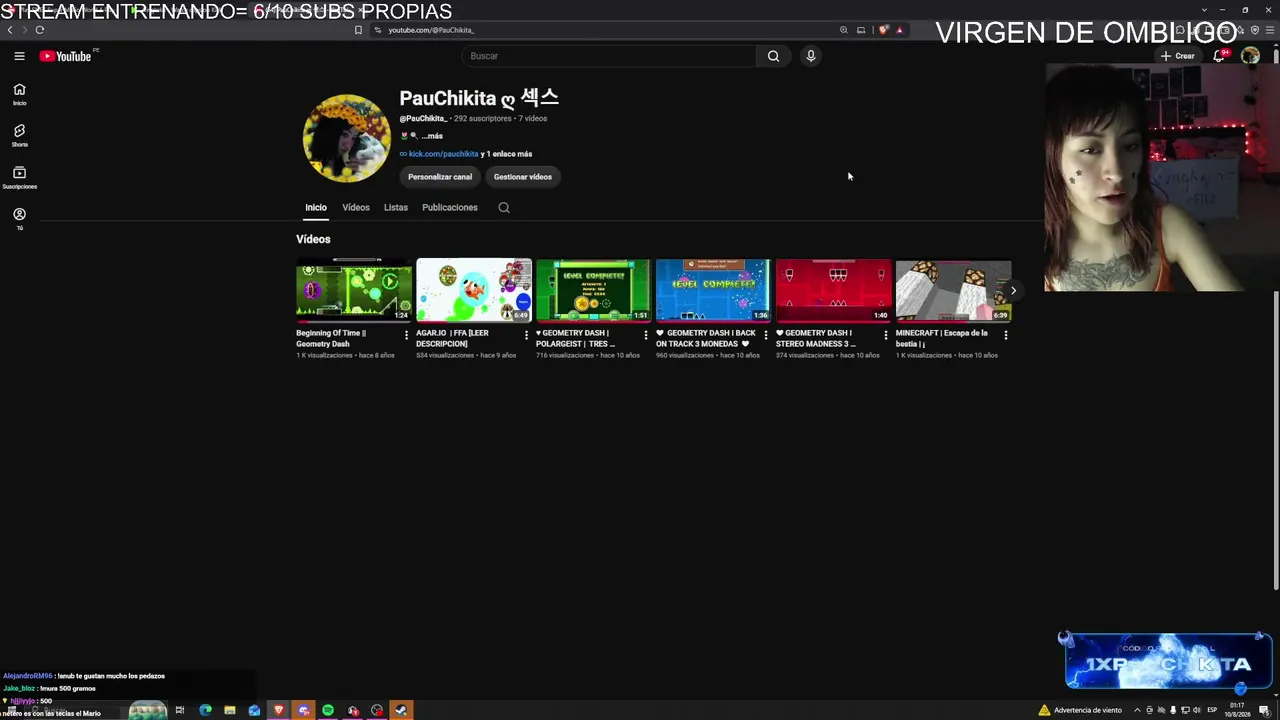Open the volume control in system tray
This screenshot has width=1280, height=720.
[1197, 710]
